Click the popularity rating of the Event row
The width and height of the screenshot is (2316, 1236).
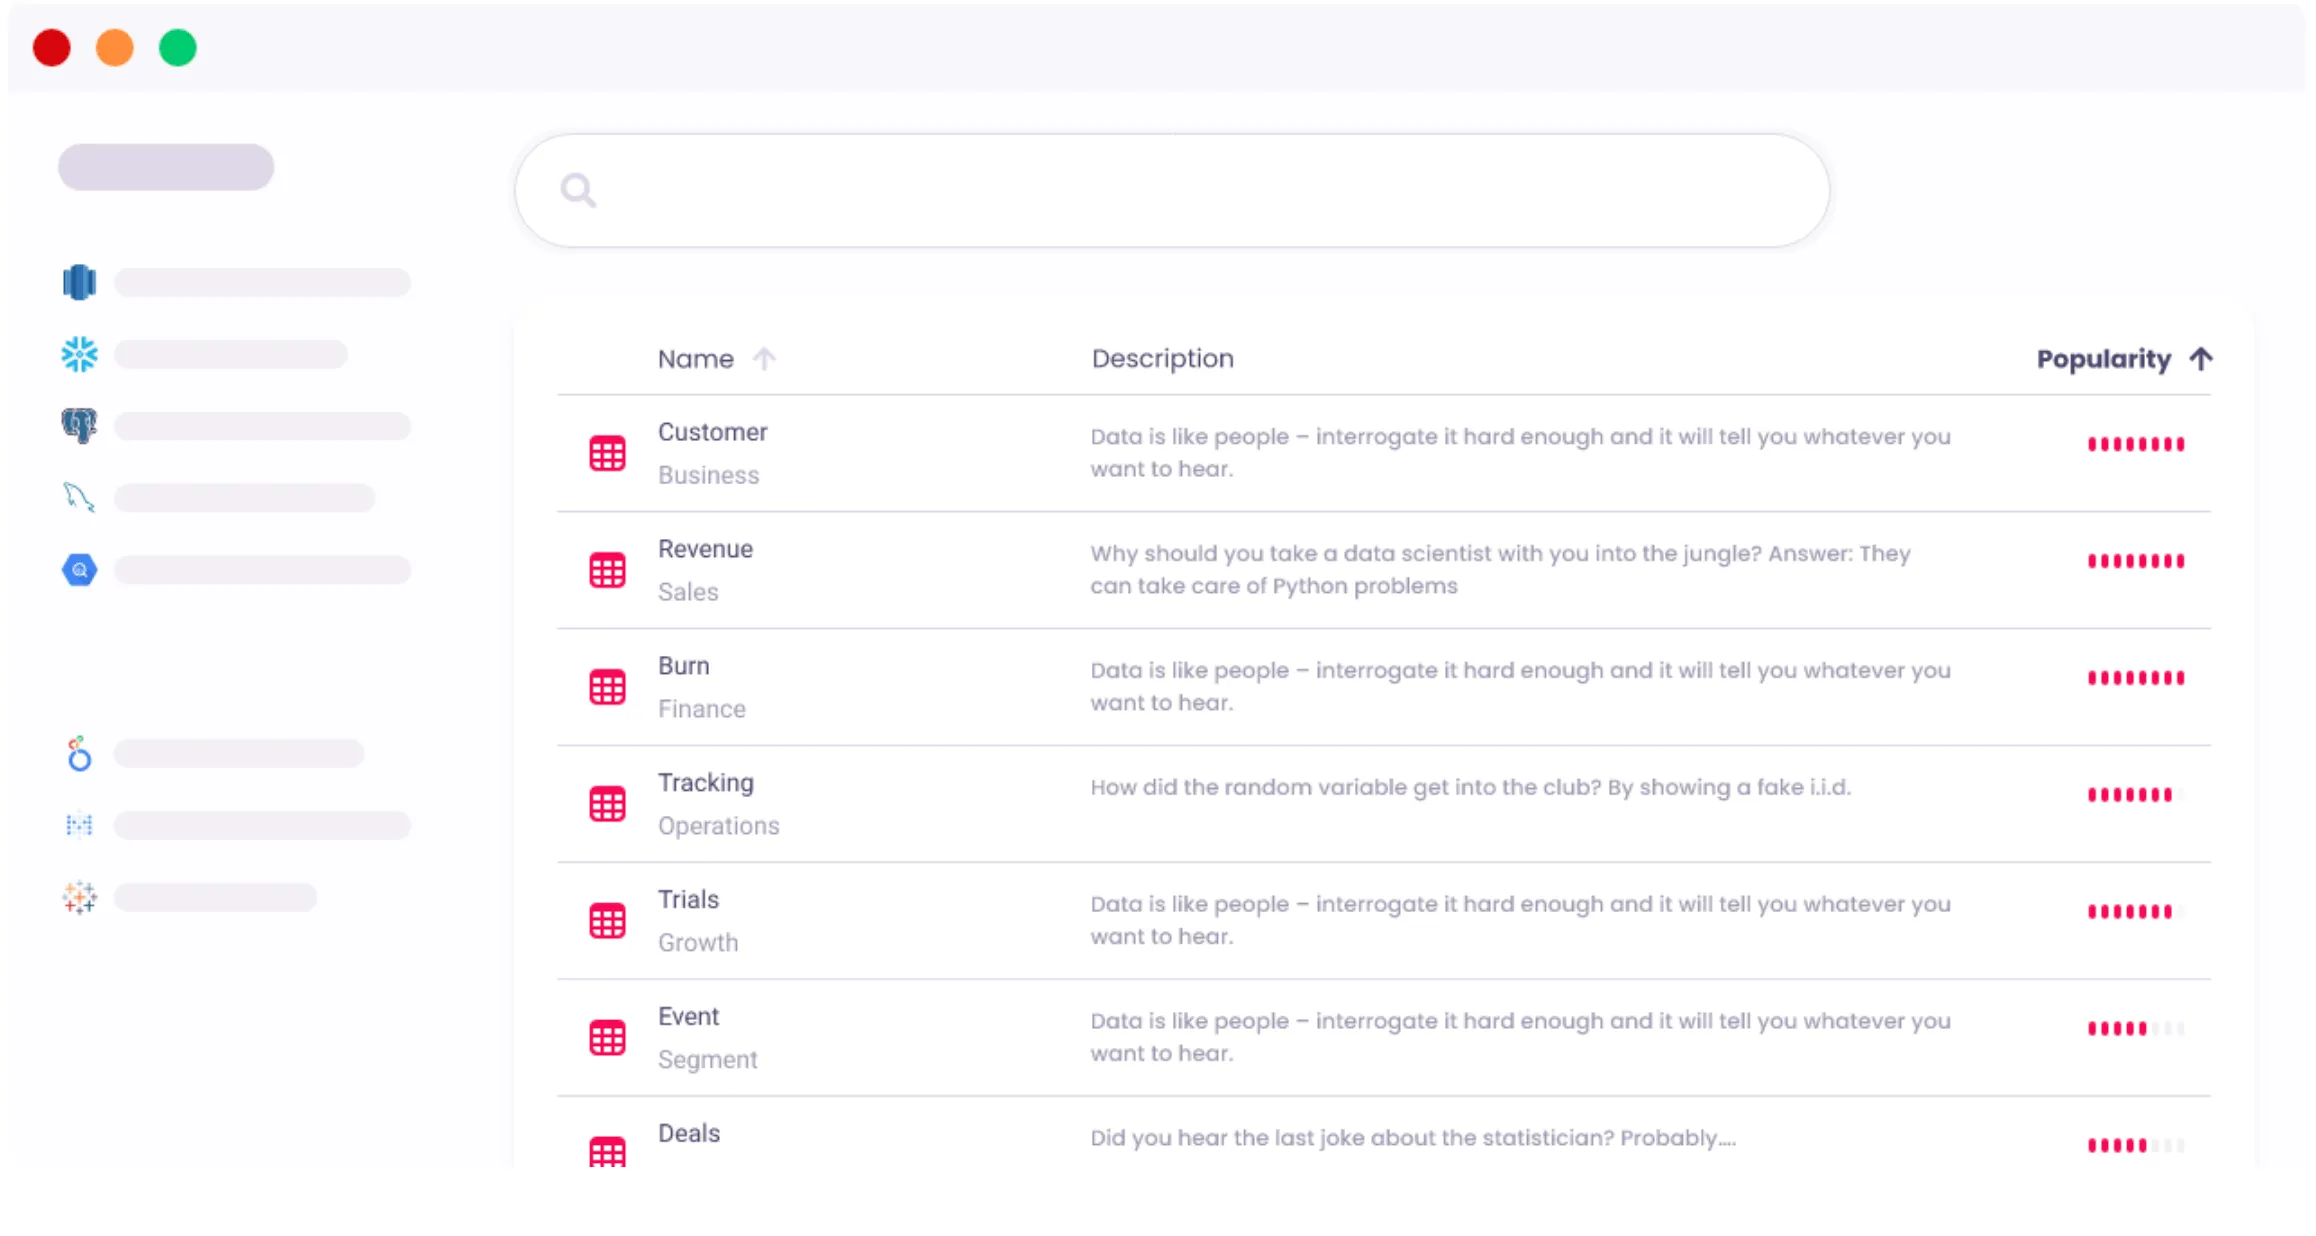point(2135,1028)
